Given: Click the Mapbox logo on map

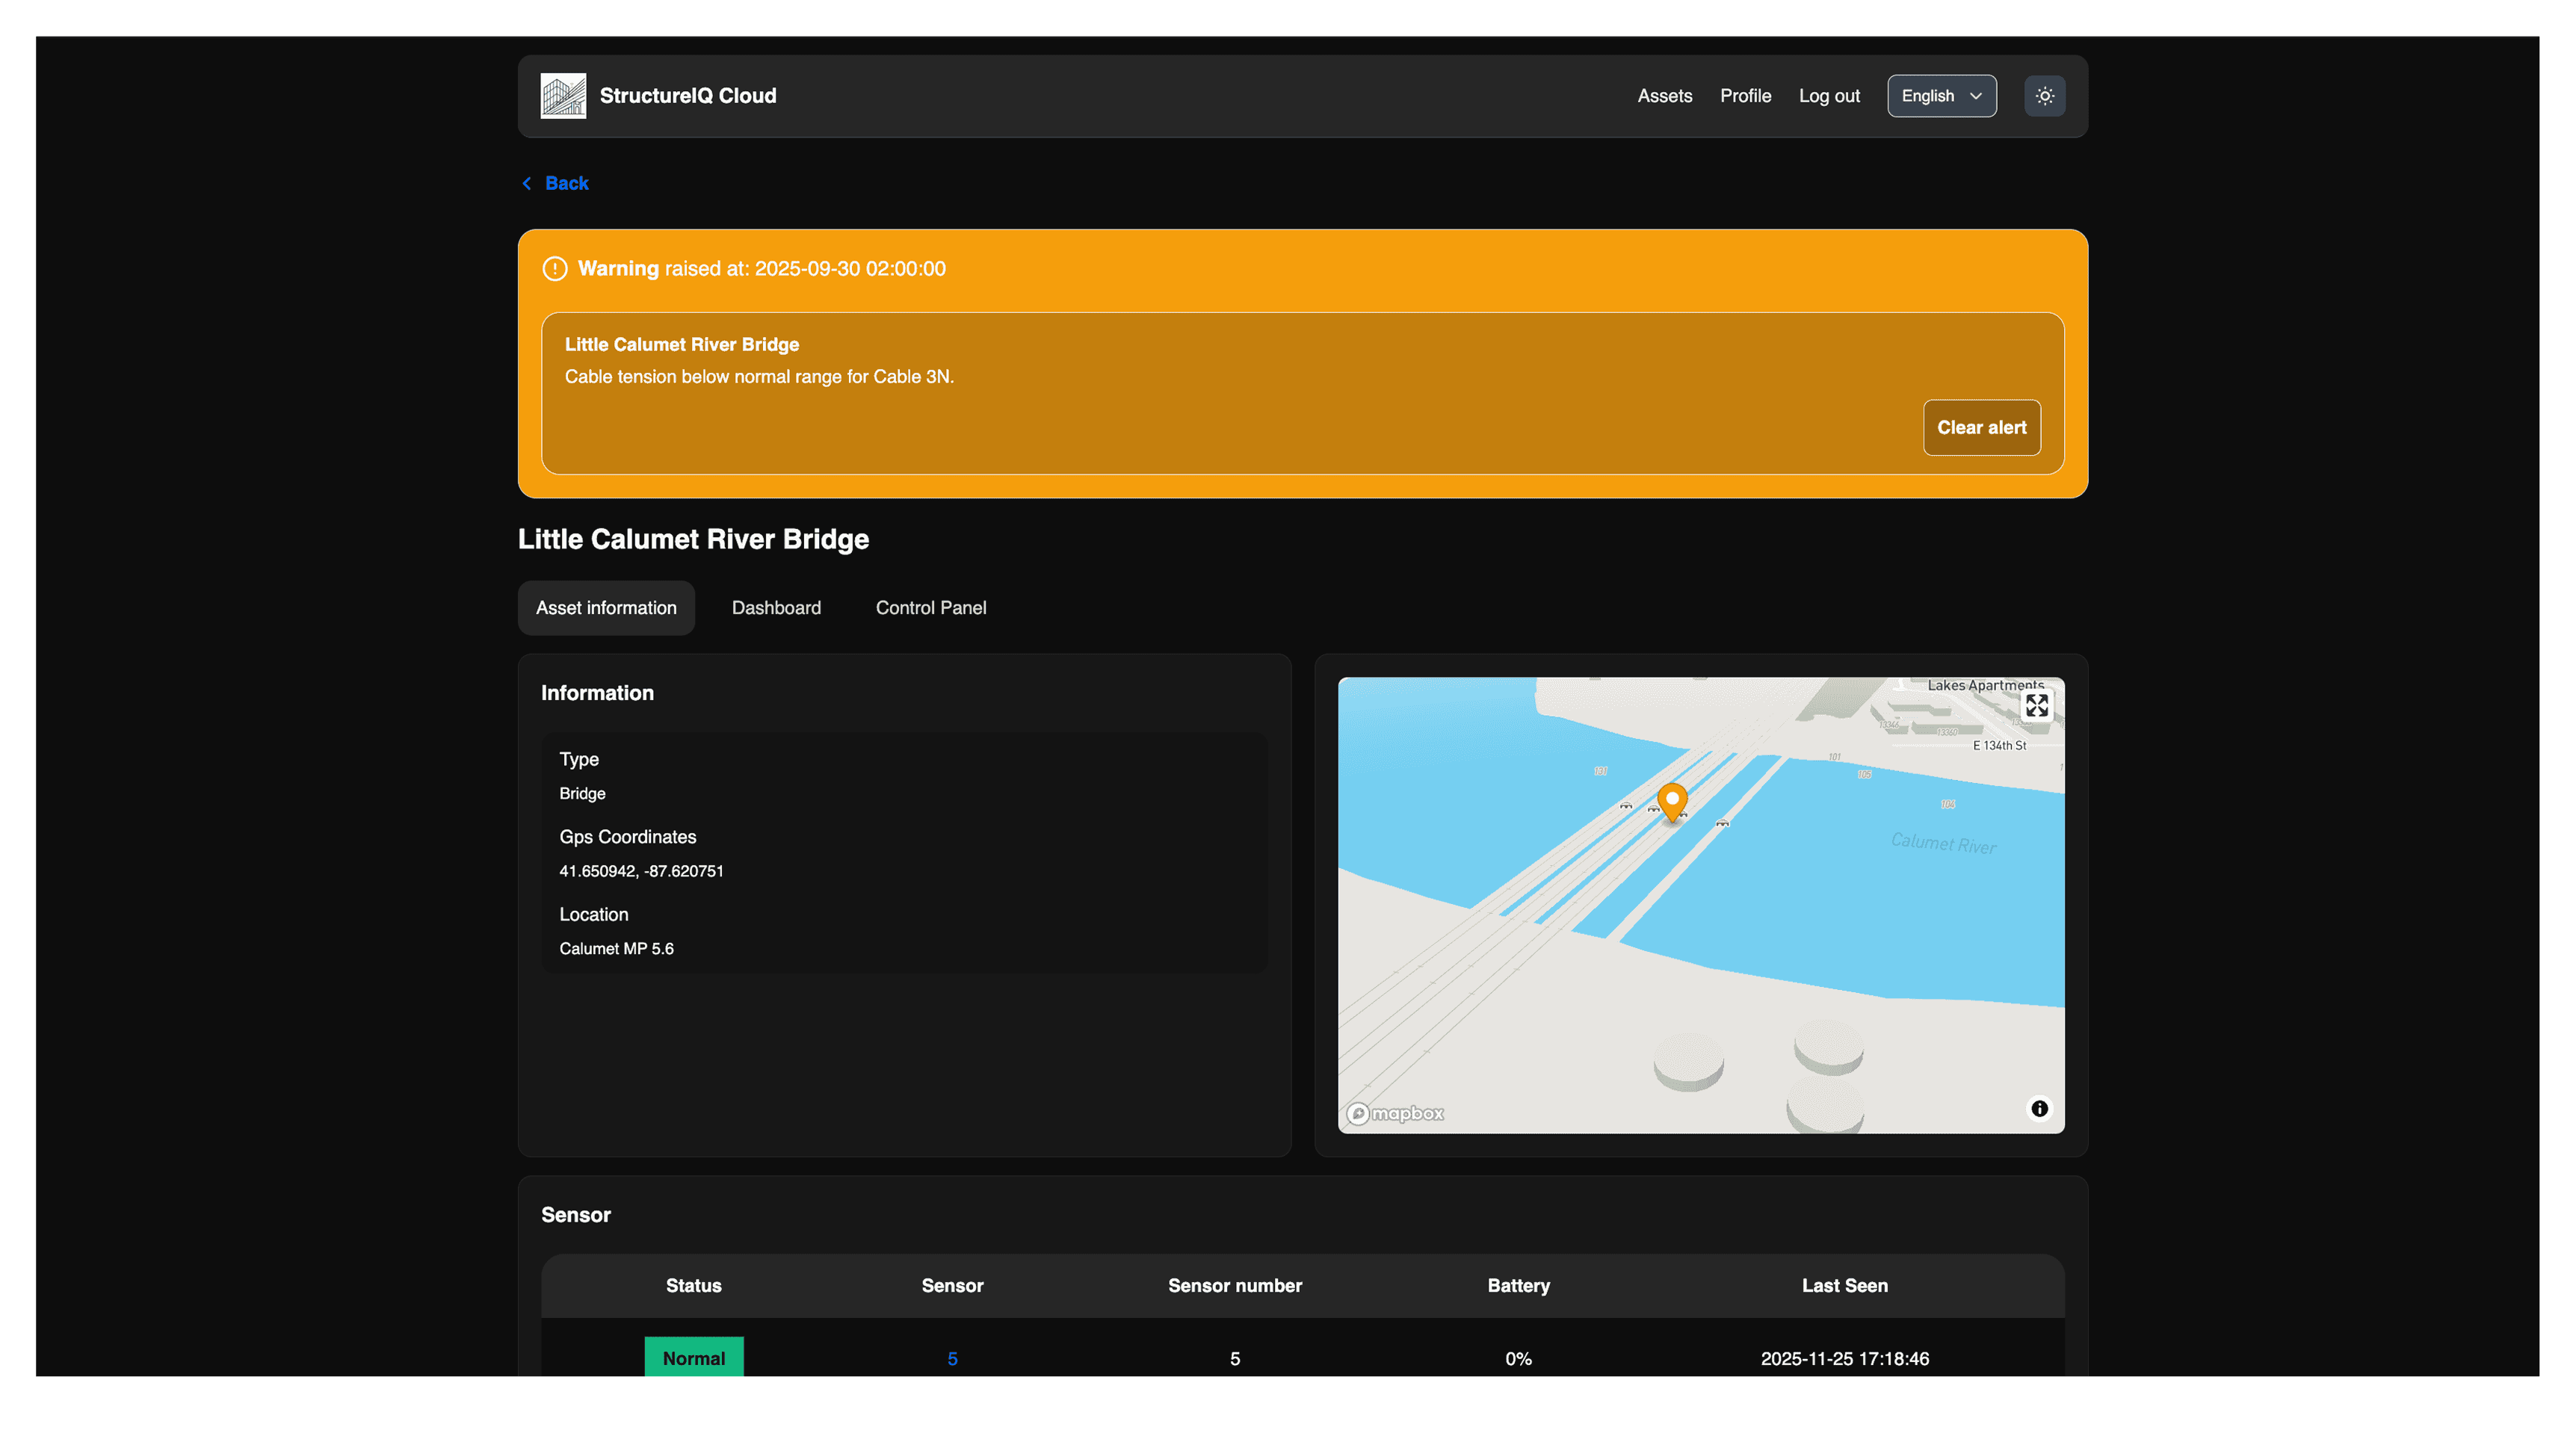Looking at the screenshot, I should coord(1395,1113).
